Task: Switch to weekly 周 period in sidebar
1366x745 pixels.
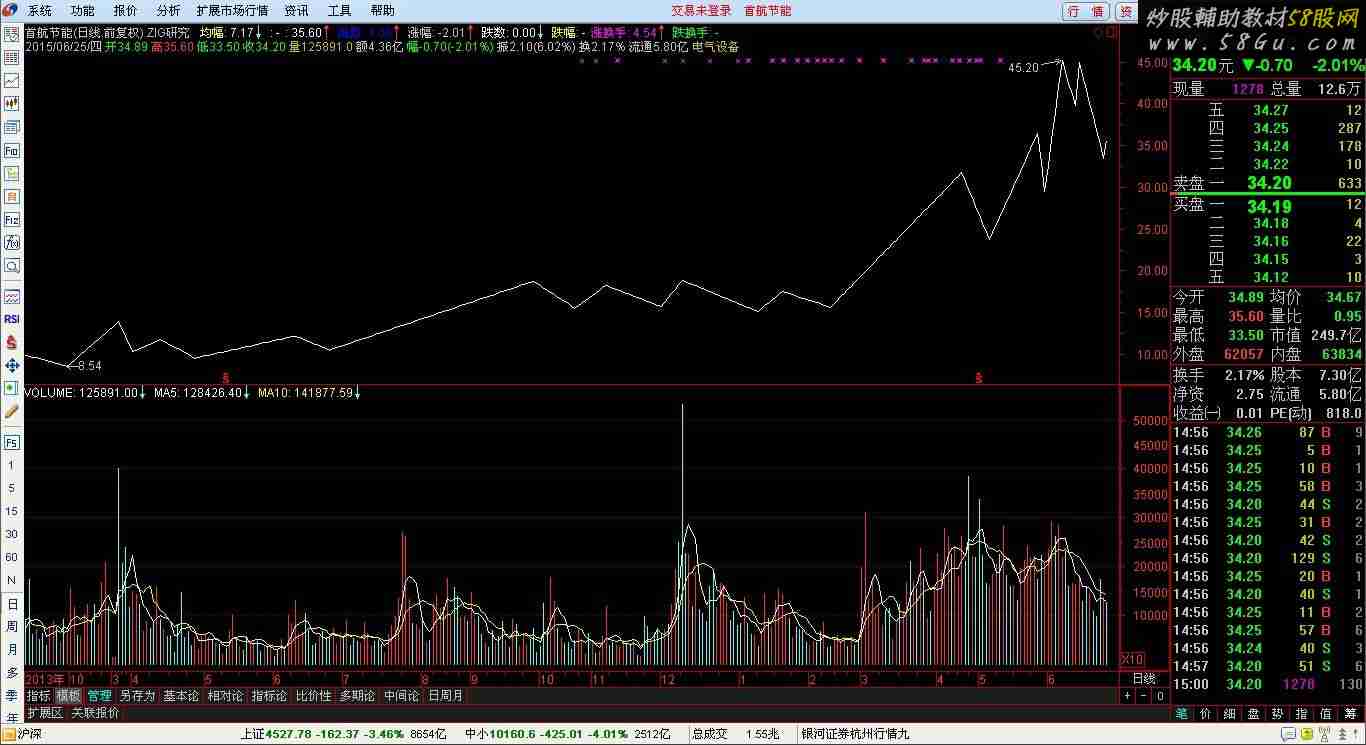Action: pos(12,626)
